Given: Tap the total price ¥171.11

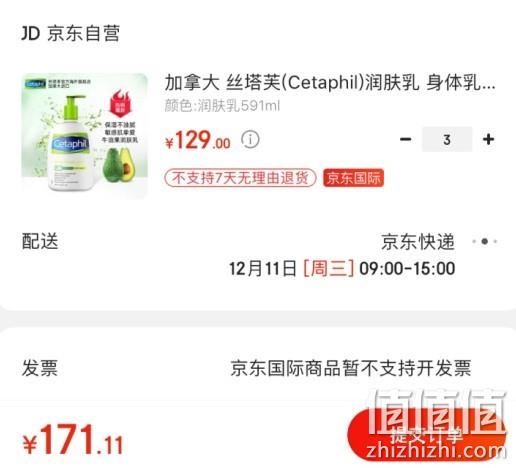Looking at the screenshot, I should coord(73,440).
